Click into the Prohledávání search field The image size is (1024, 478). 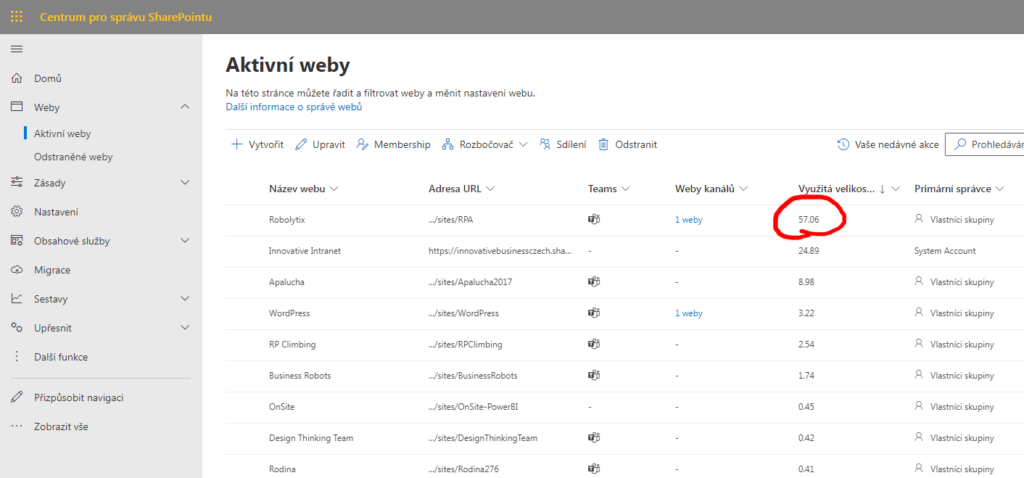(x=984, y=144)
